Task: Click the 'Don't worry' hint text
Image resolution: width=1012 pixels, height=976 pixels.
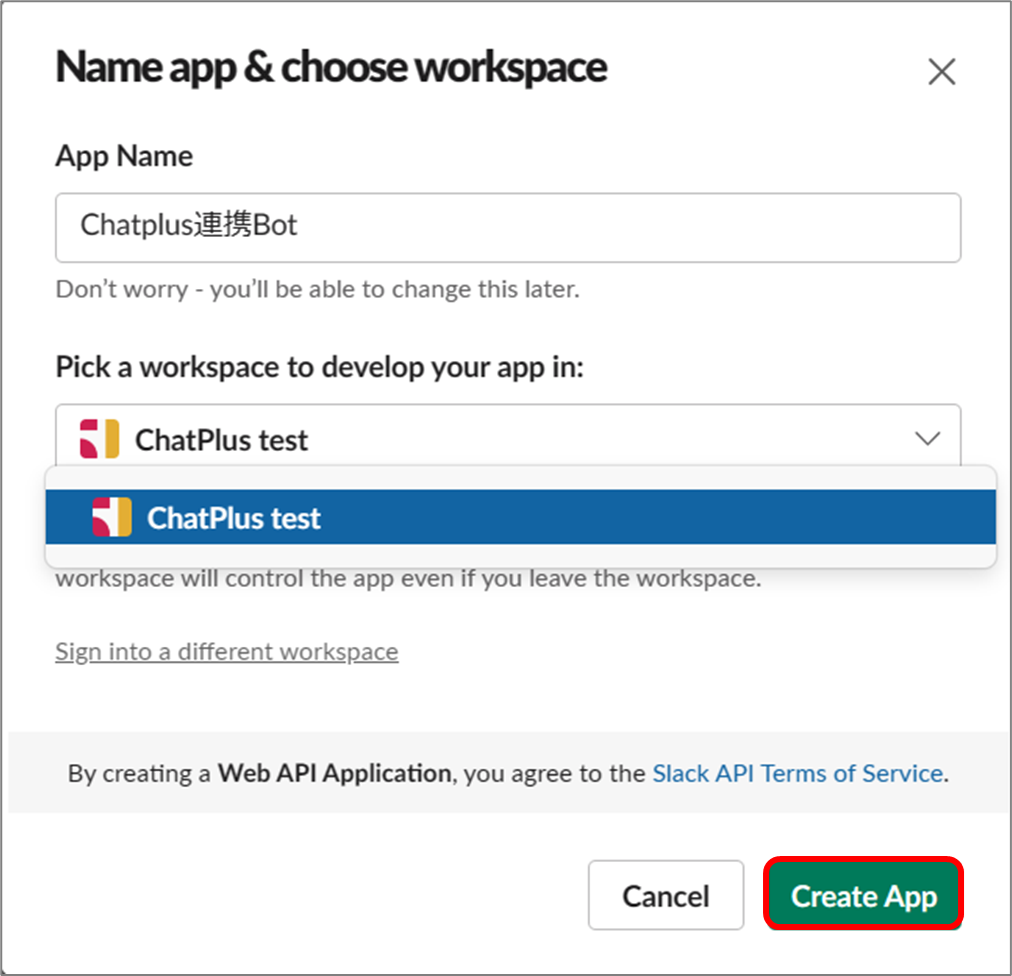Action: pos(318,289)
